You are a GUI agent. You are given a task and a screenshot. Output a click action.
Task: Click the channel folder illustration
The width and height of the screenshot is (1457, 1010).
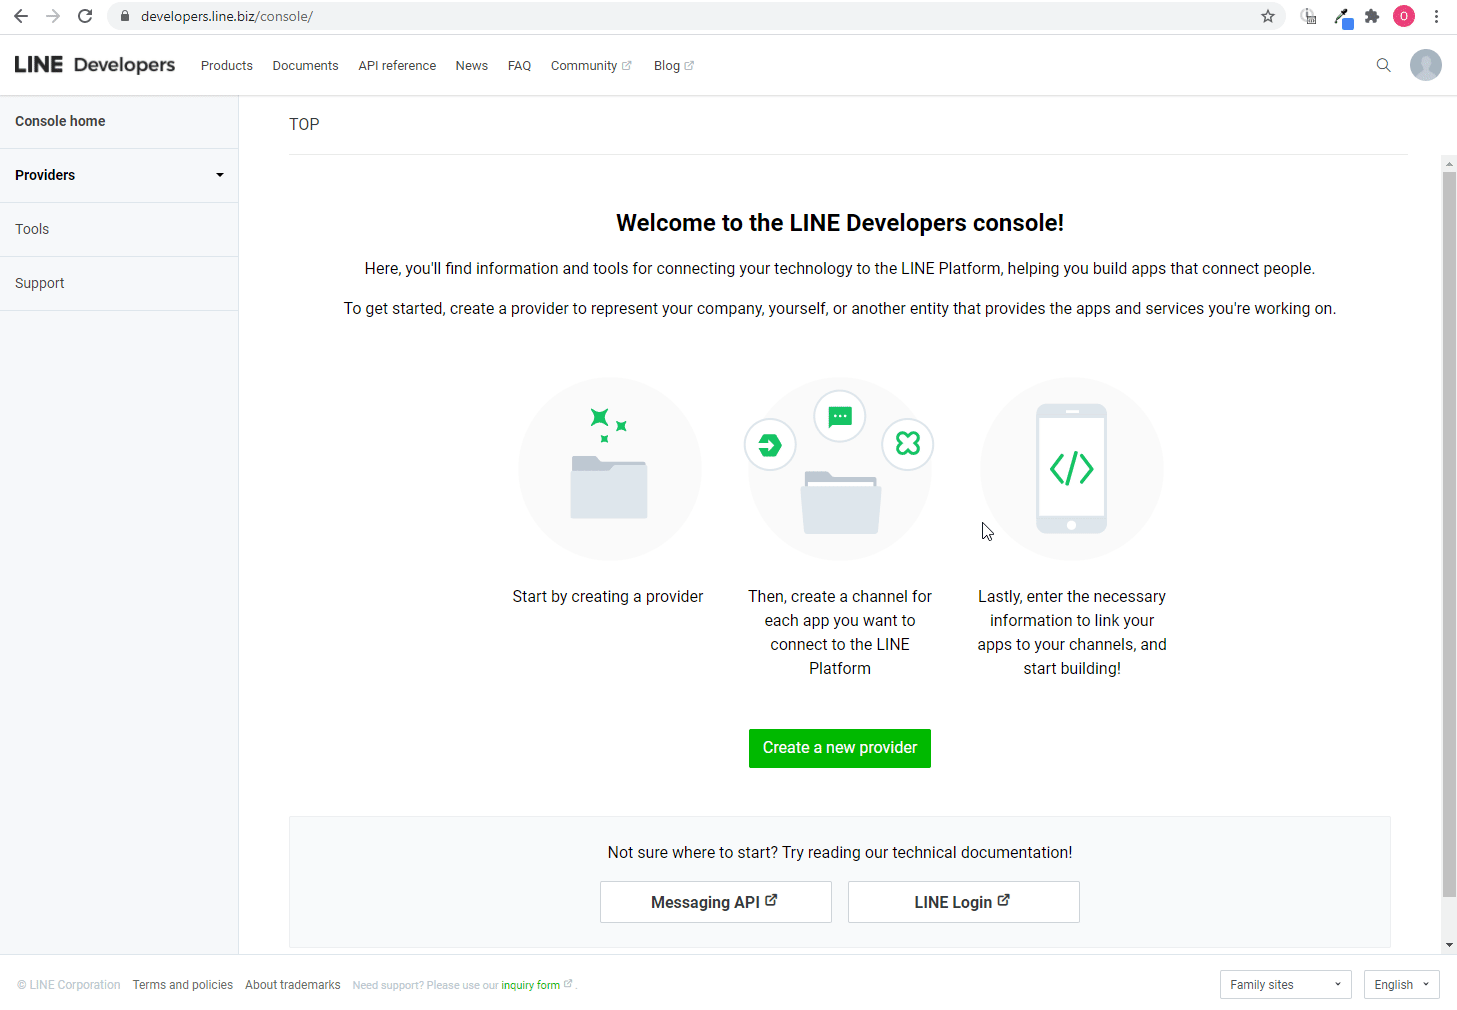841,502
